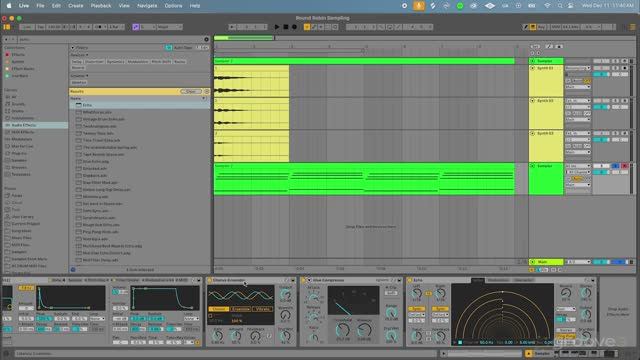Click the macOS Spotlight search icon
Viewport: 640px width, 360px height.
560,6
